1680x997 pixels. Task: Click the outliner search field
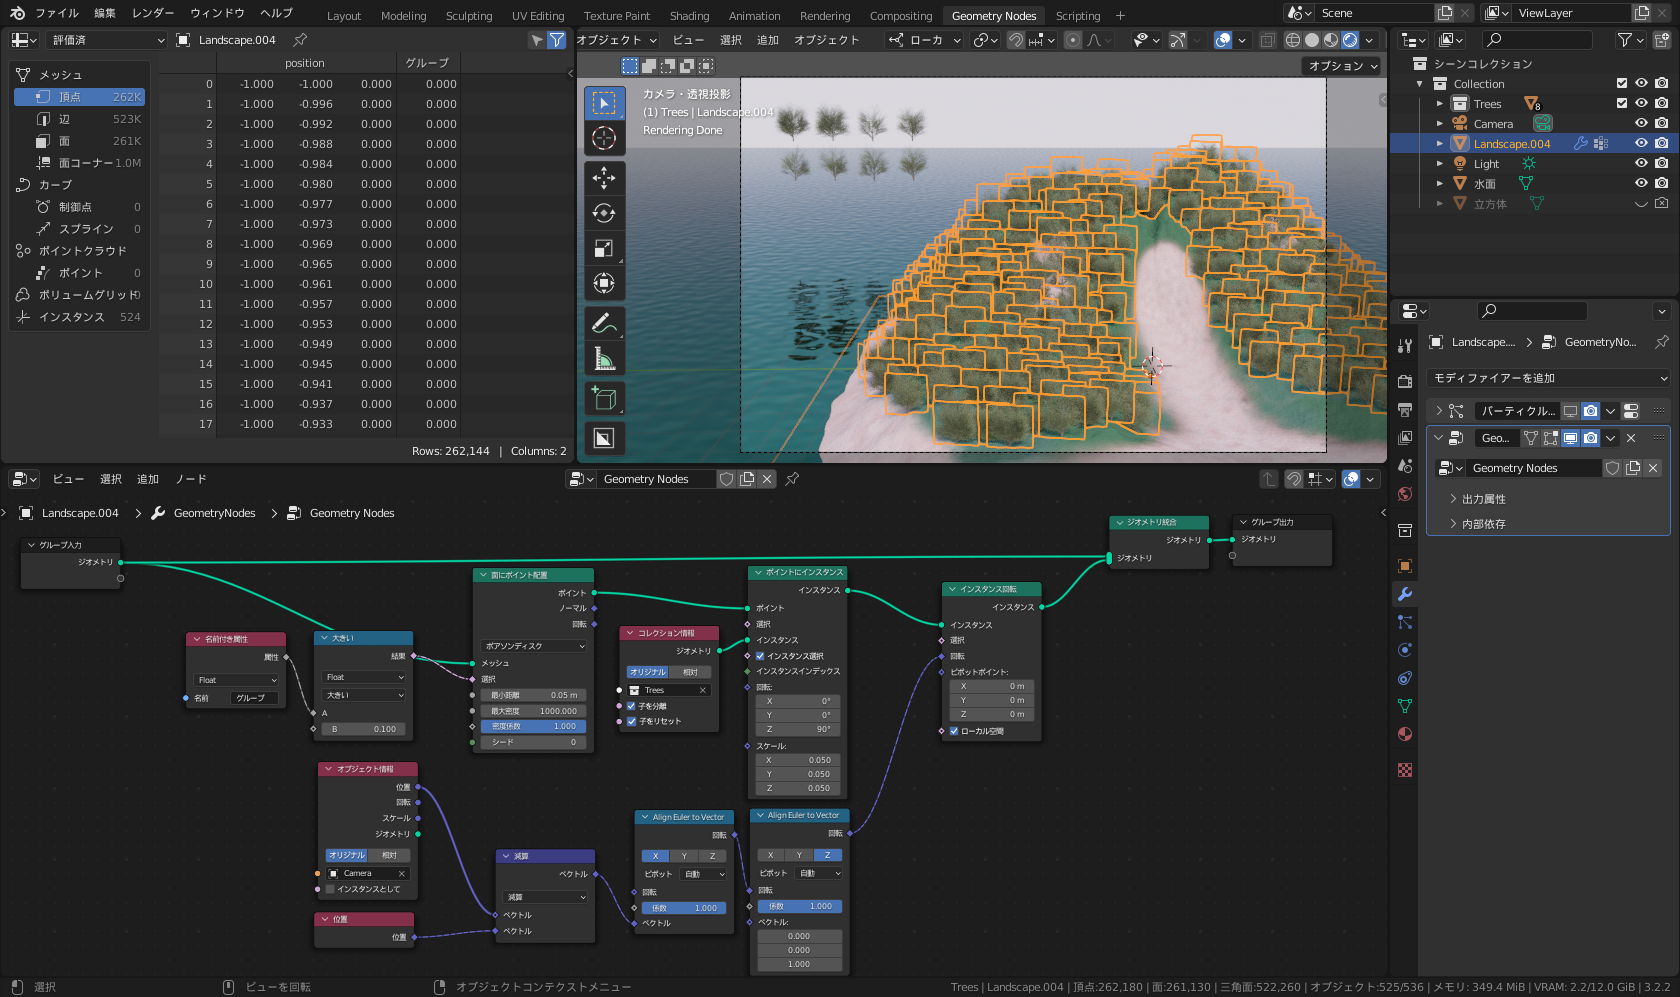[x=1537, y=39]
